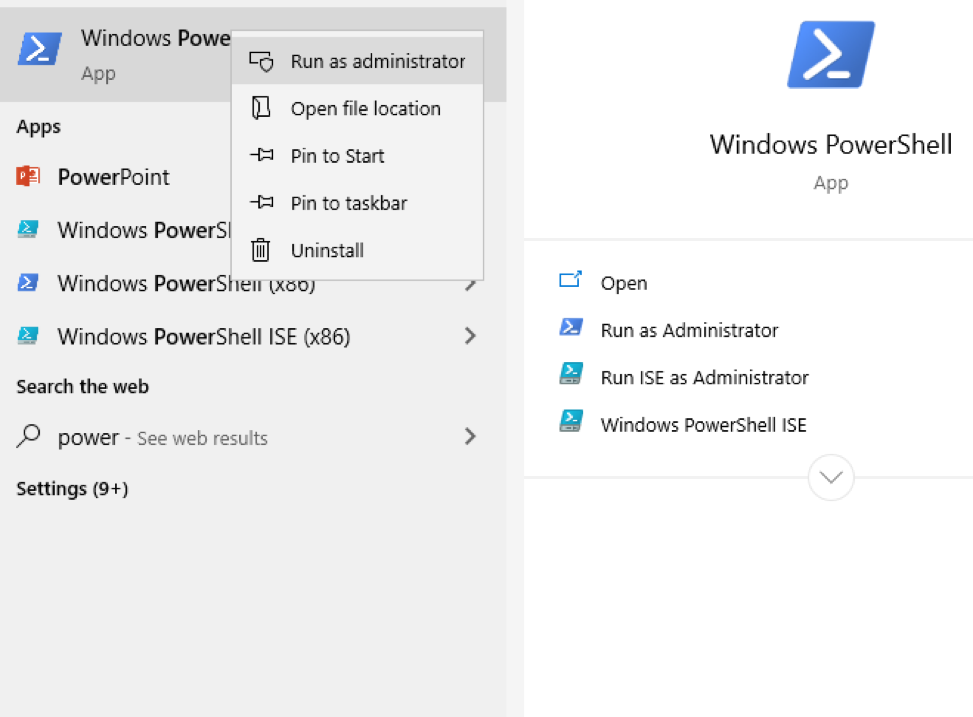Click the Windows PowerShell ISE result icon
This screenshot has width=973, height=717.
tap(28, 230)
